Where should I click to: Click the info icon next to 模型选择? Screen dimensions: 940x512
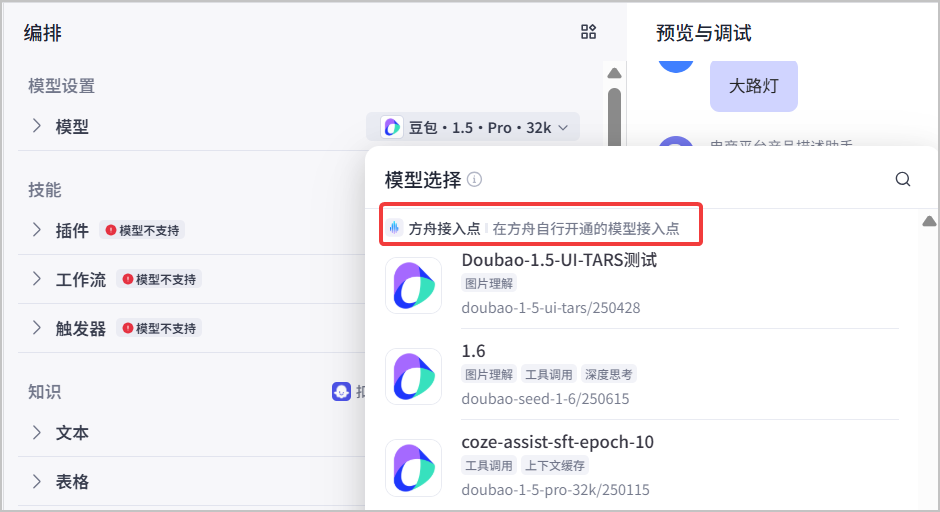[x=474, y=179]
